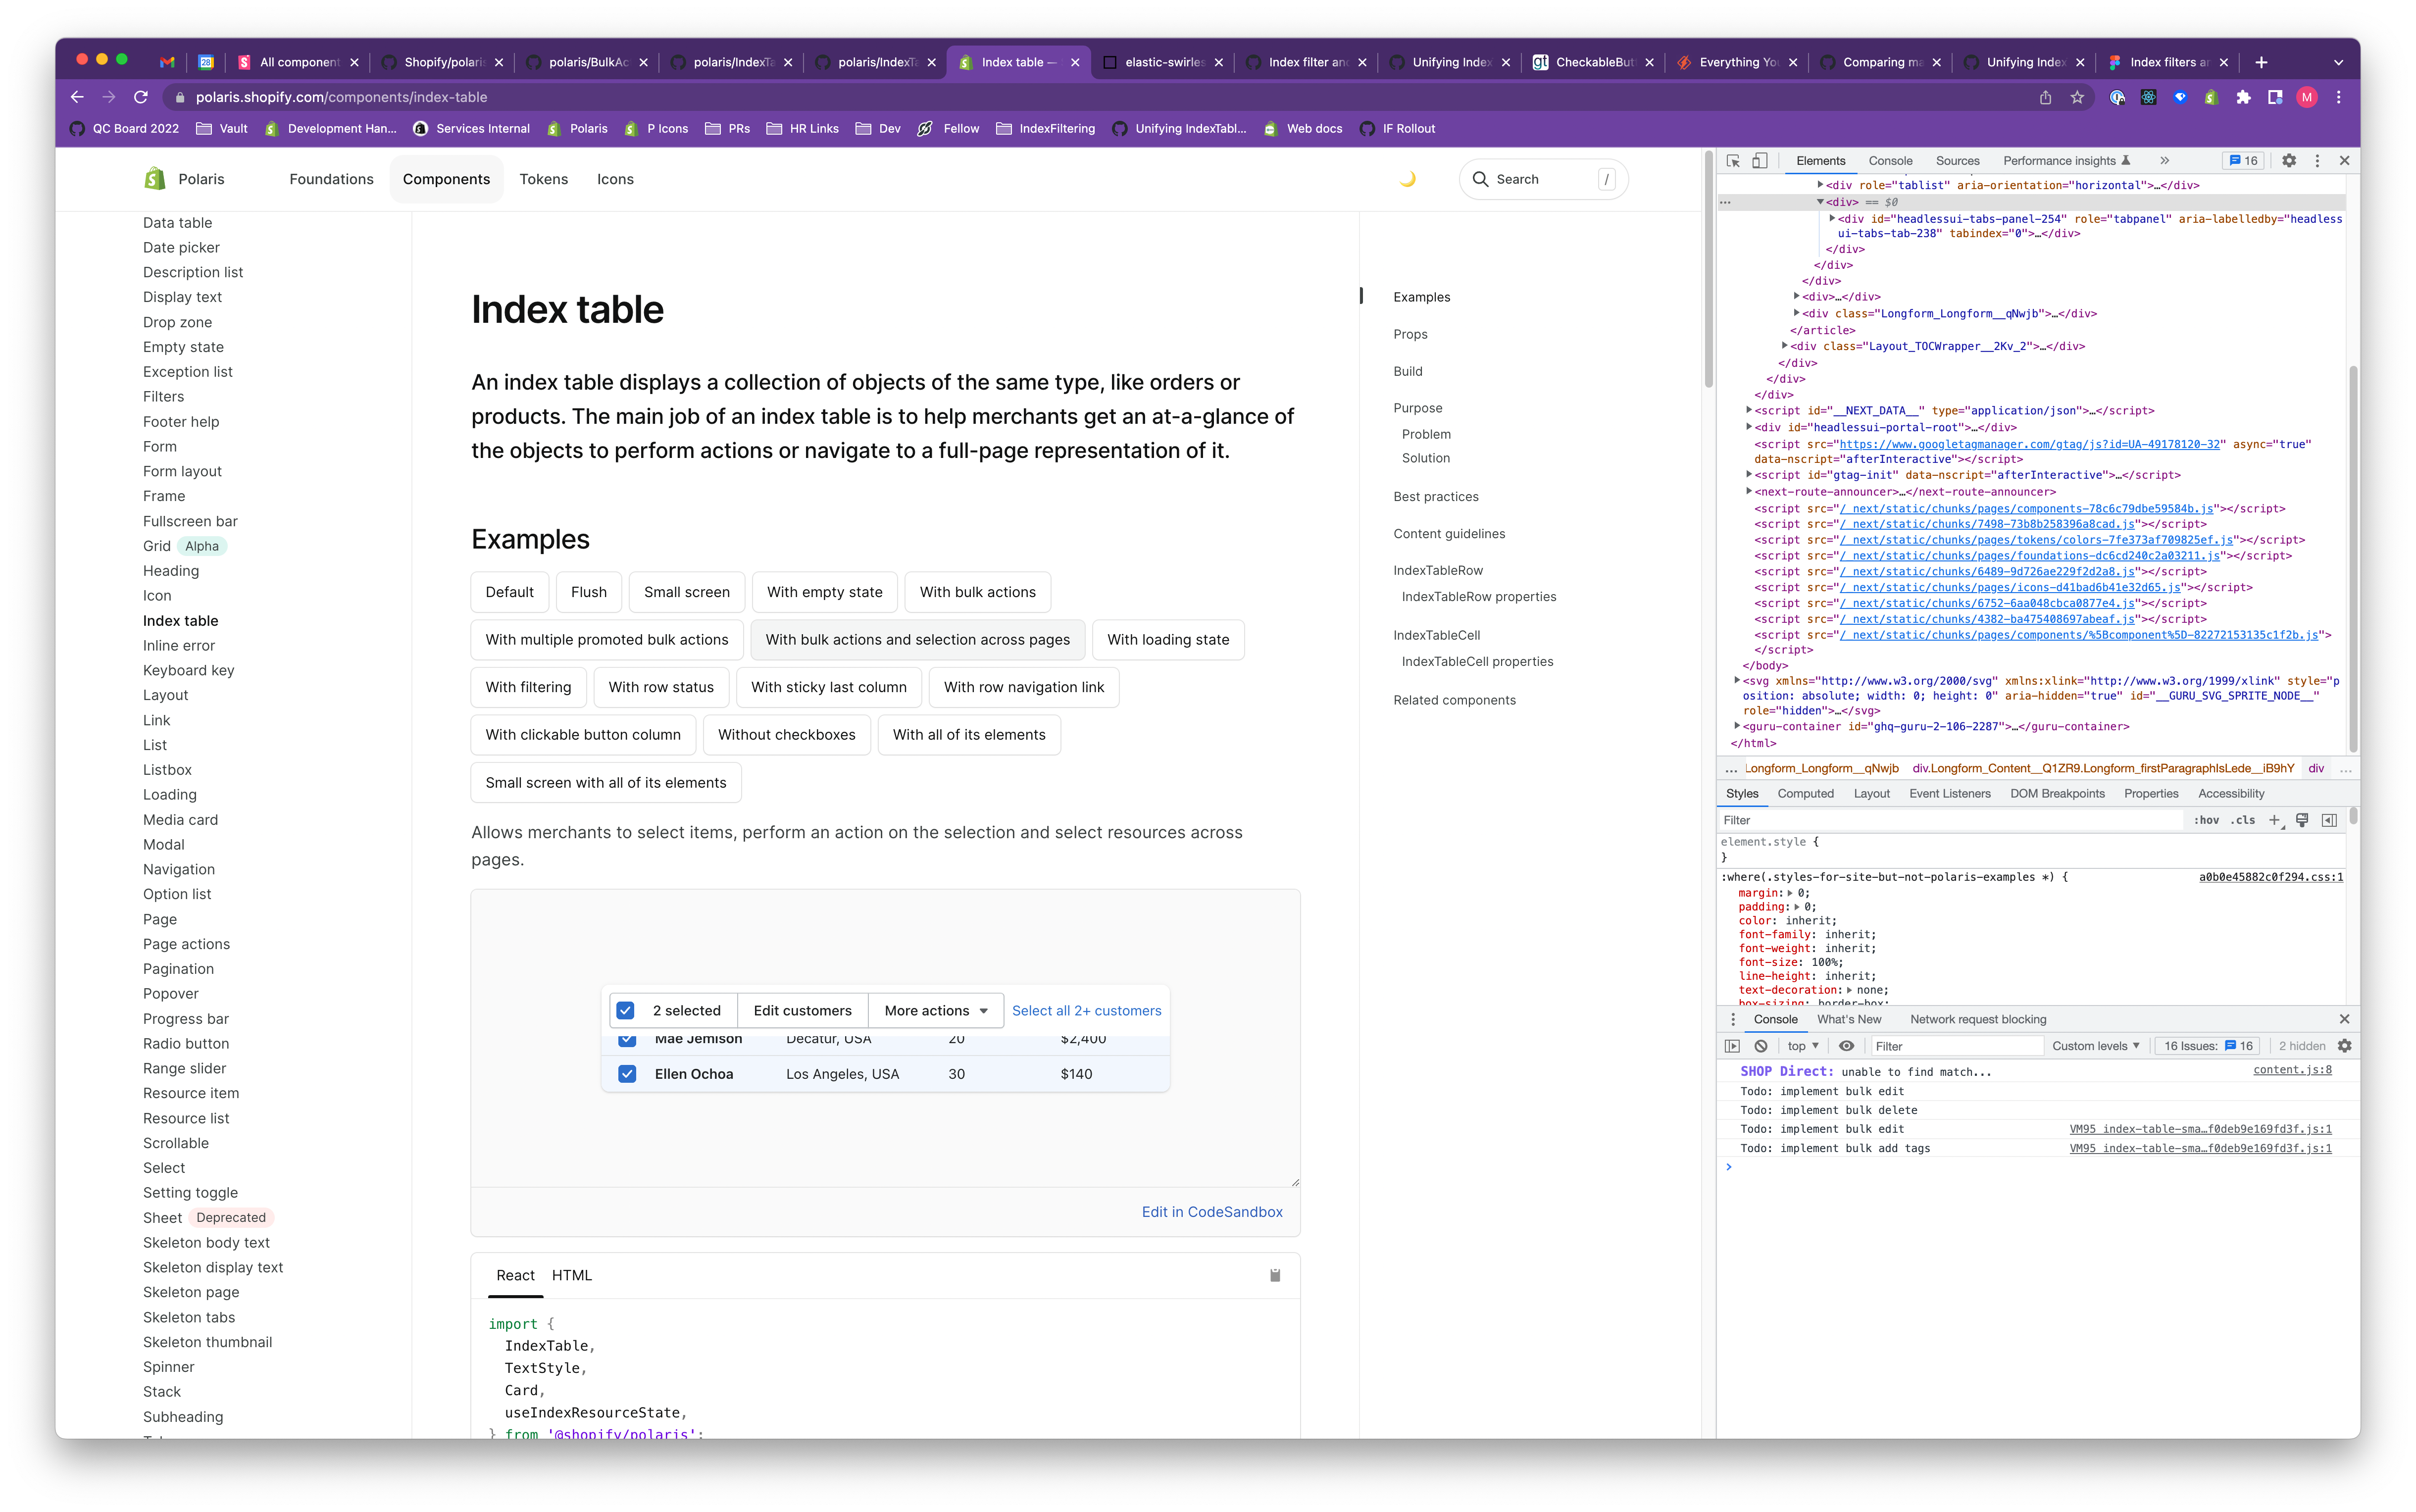Image resolution: width=2416 pixels, height=1512 pixels.
Task: Open DevTools settings gear icon
Action: (x=2288, y=160)
